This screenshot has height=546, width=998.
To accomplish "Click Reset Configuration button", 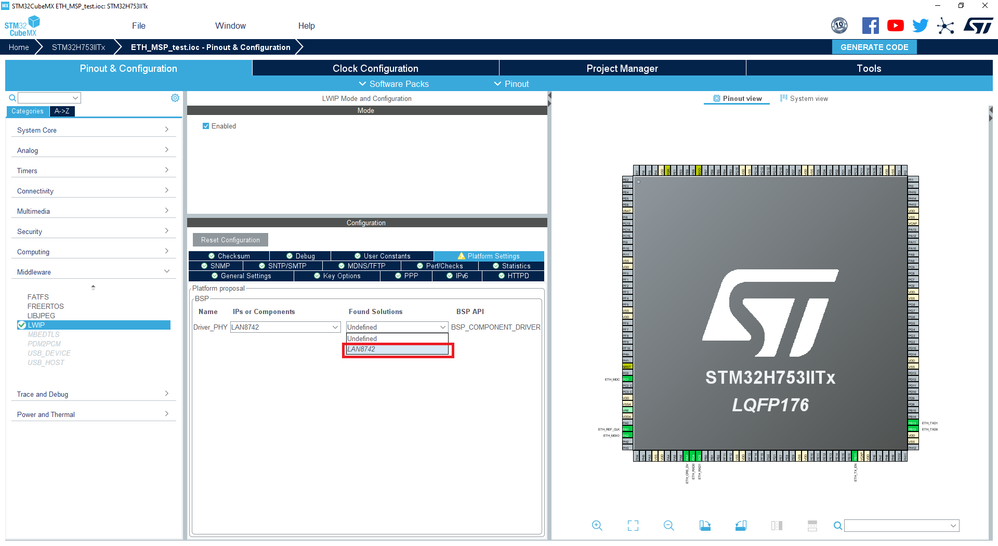I will [x=230, y=240].
